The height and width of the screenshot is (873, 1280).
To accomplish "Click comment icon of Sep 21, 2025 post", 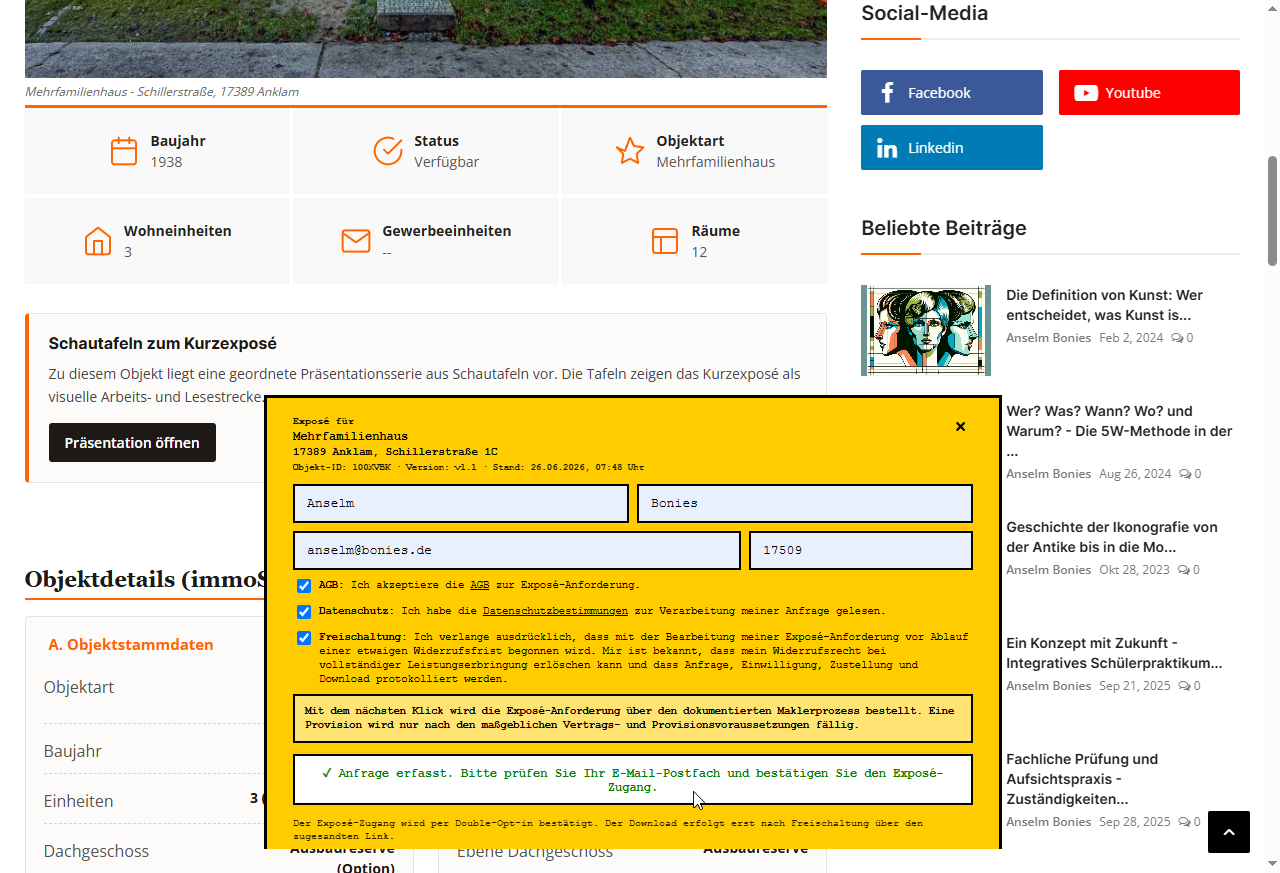I will pyautogui.click(x=1186, y=686).
